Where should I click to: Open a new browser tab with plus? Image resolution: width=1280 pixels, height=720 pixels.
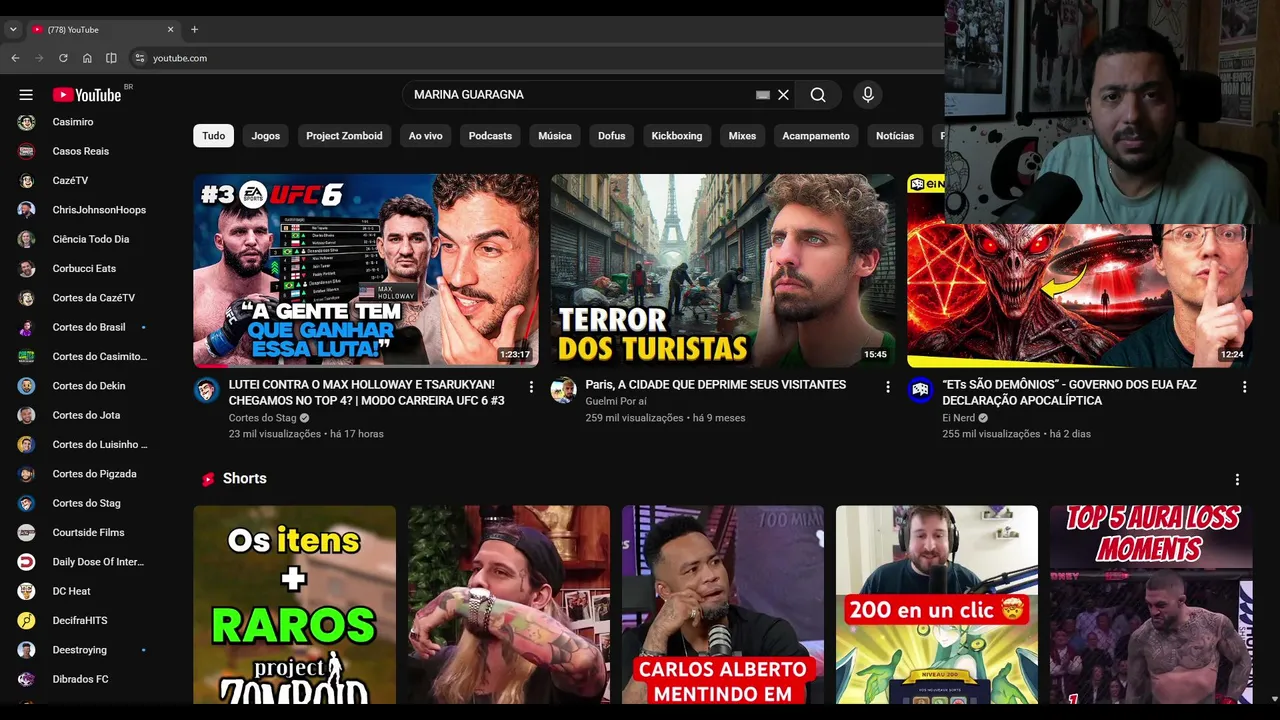click(x=194, y=29)
